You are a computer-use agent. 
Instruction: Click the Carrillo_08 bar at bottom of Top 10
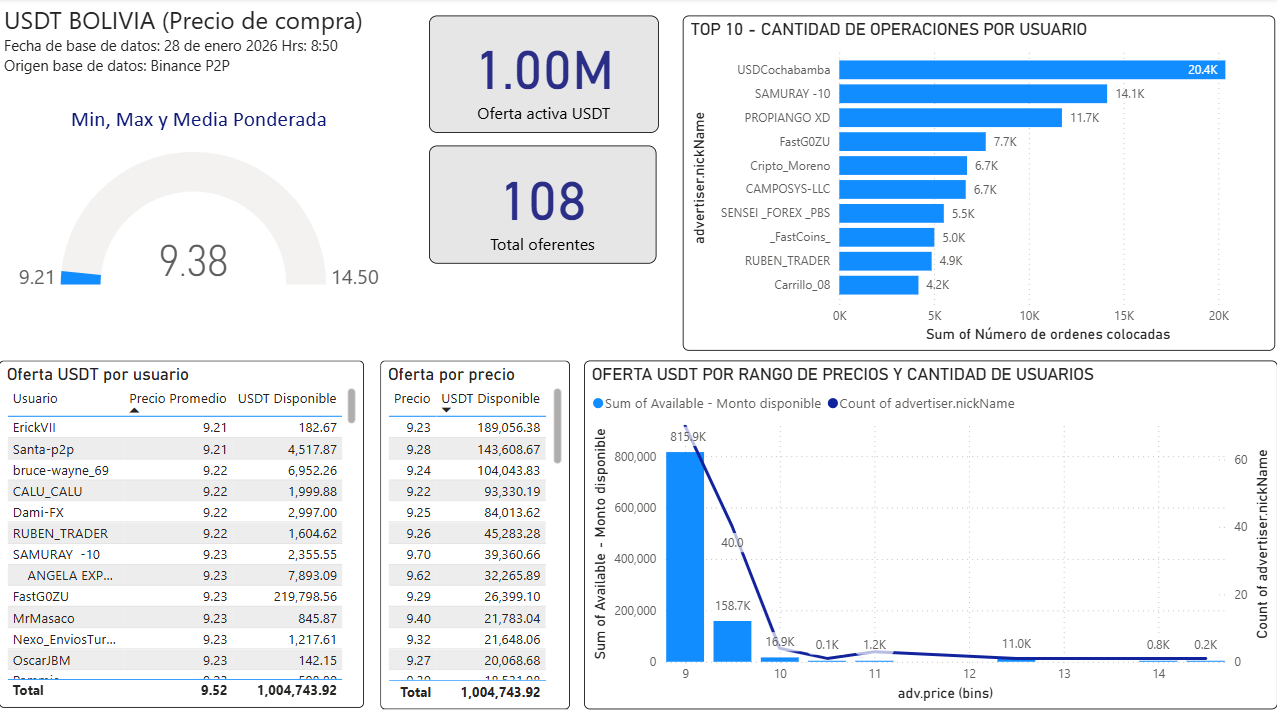(x=880, y=285)
